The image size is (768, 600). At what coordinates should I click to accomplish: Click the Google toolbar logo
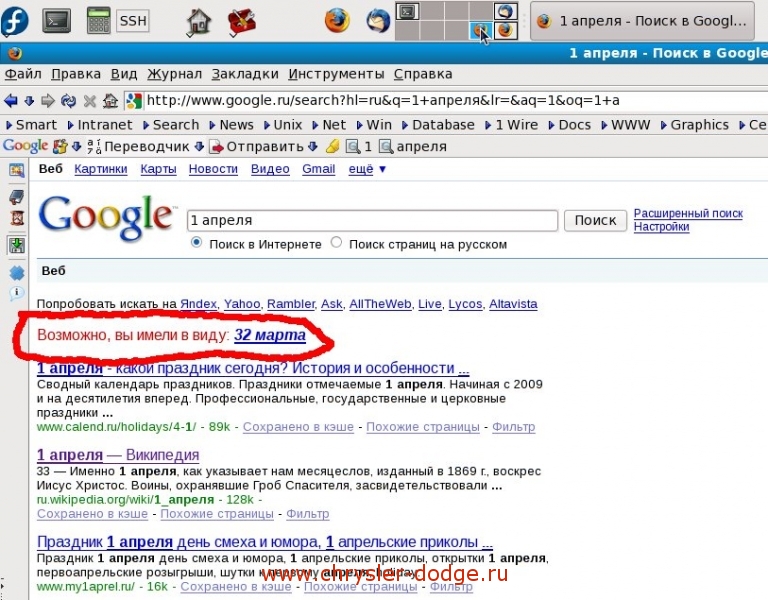point(25,146)
